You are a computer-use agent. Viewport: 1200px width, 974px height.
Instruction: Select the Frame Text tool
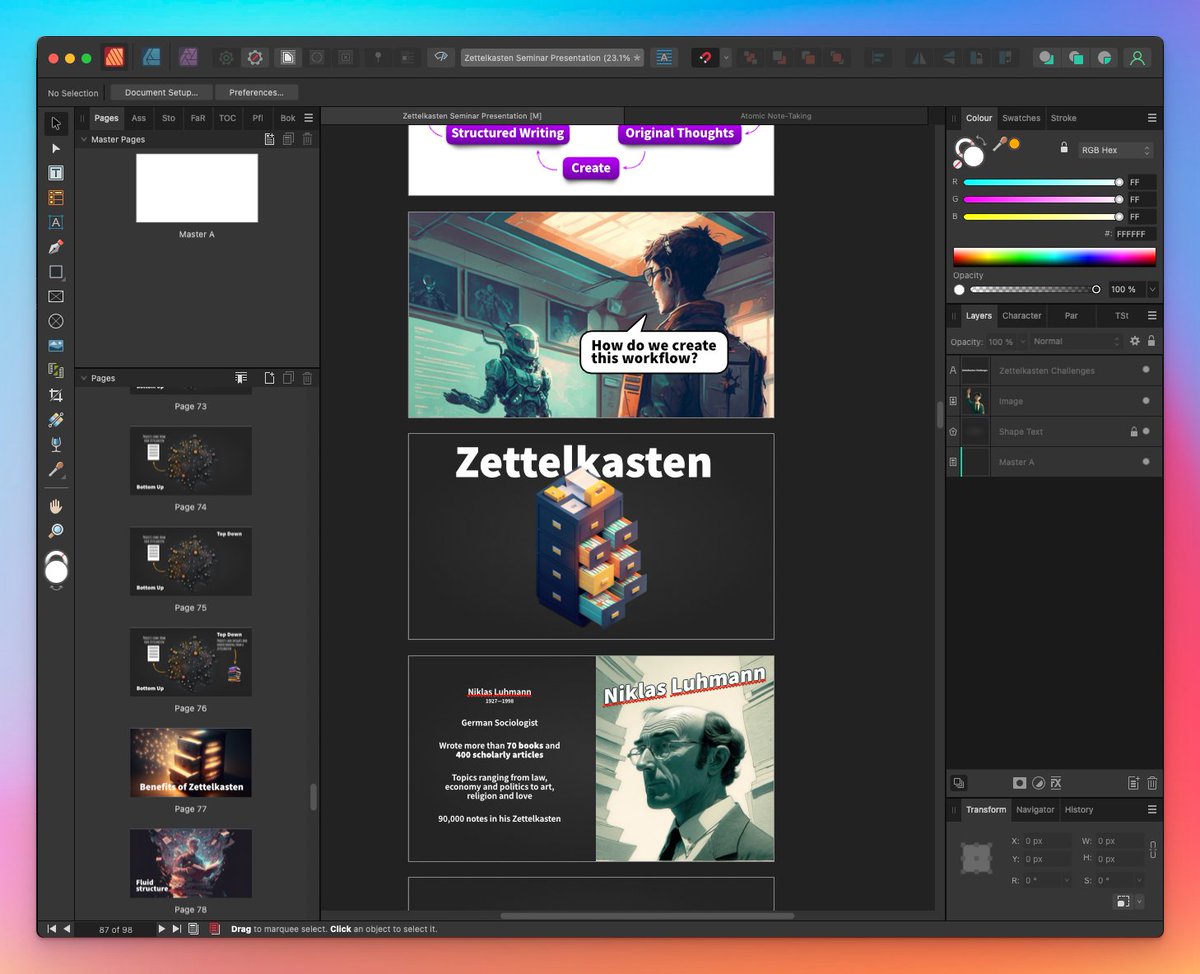point(56,173)
